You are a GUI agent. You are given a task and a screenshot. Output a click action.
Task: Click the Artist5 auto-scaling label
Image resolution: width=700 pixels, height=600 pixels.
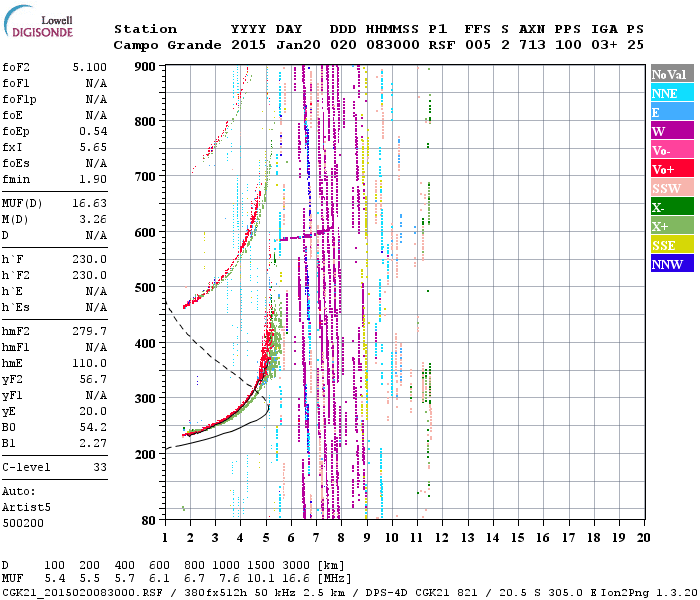[x=26, y=508]
